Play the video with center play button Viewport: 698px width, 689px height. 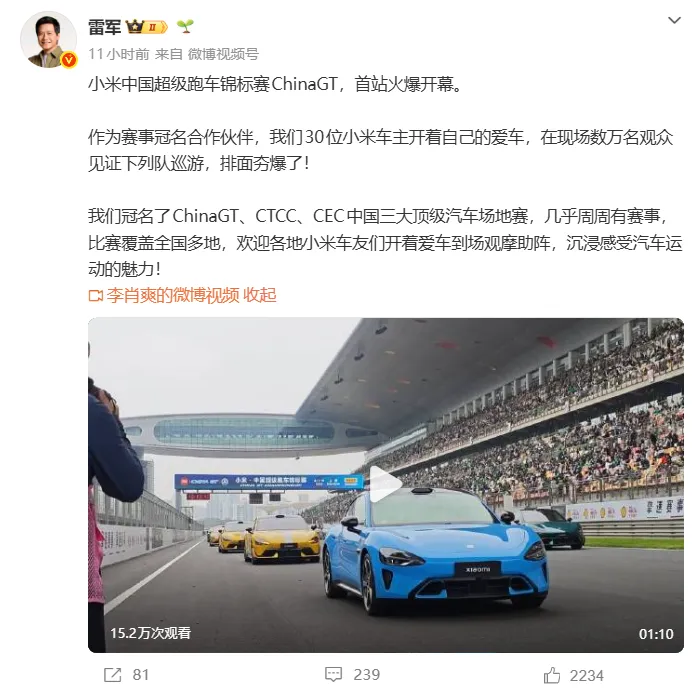(x=386, y=484)
